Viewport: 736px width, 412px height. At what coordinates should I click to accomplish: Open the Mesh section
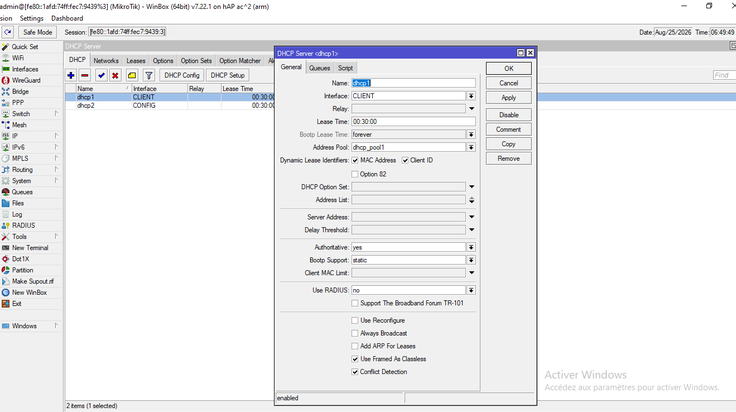tap(19, 125)
